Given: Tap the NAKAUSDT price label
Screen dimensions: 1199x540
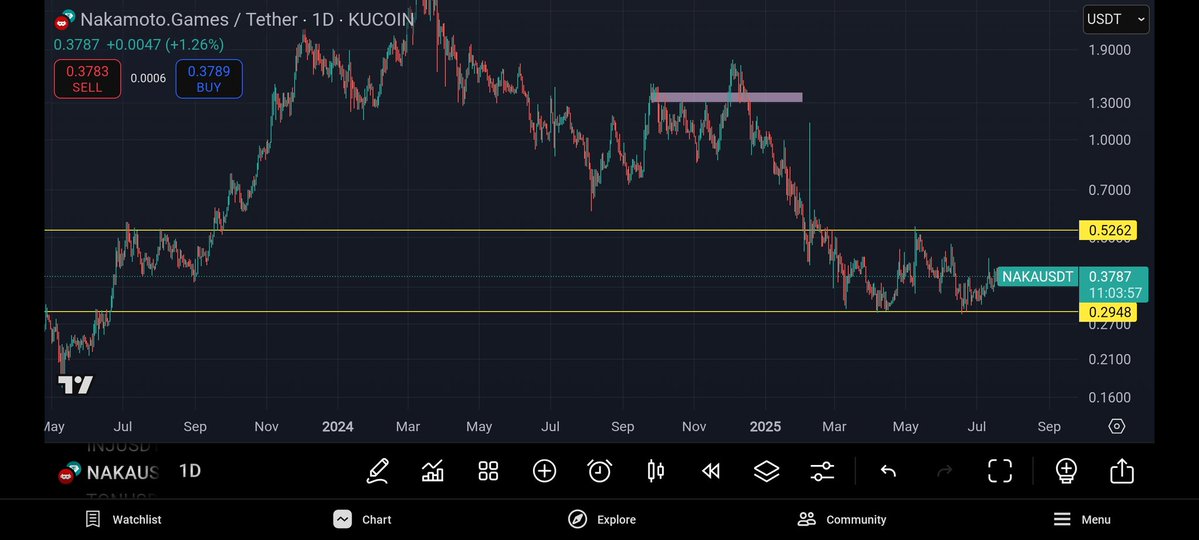Looking at the screenshot, I should click(x=1037, y=277).
